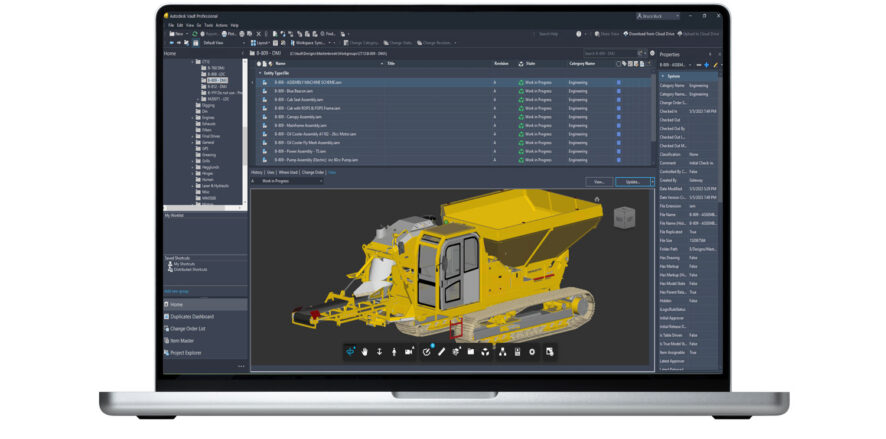Click the folder tree vertical scrollbar

click(245, 130)
